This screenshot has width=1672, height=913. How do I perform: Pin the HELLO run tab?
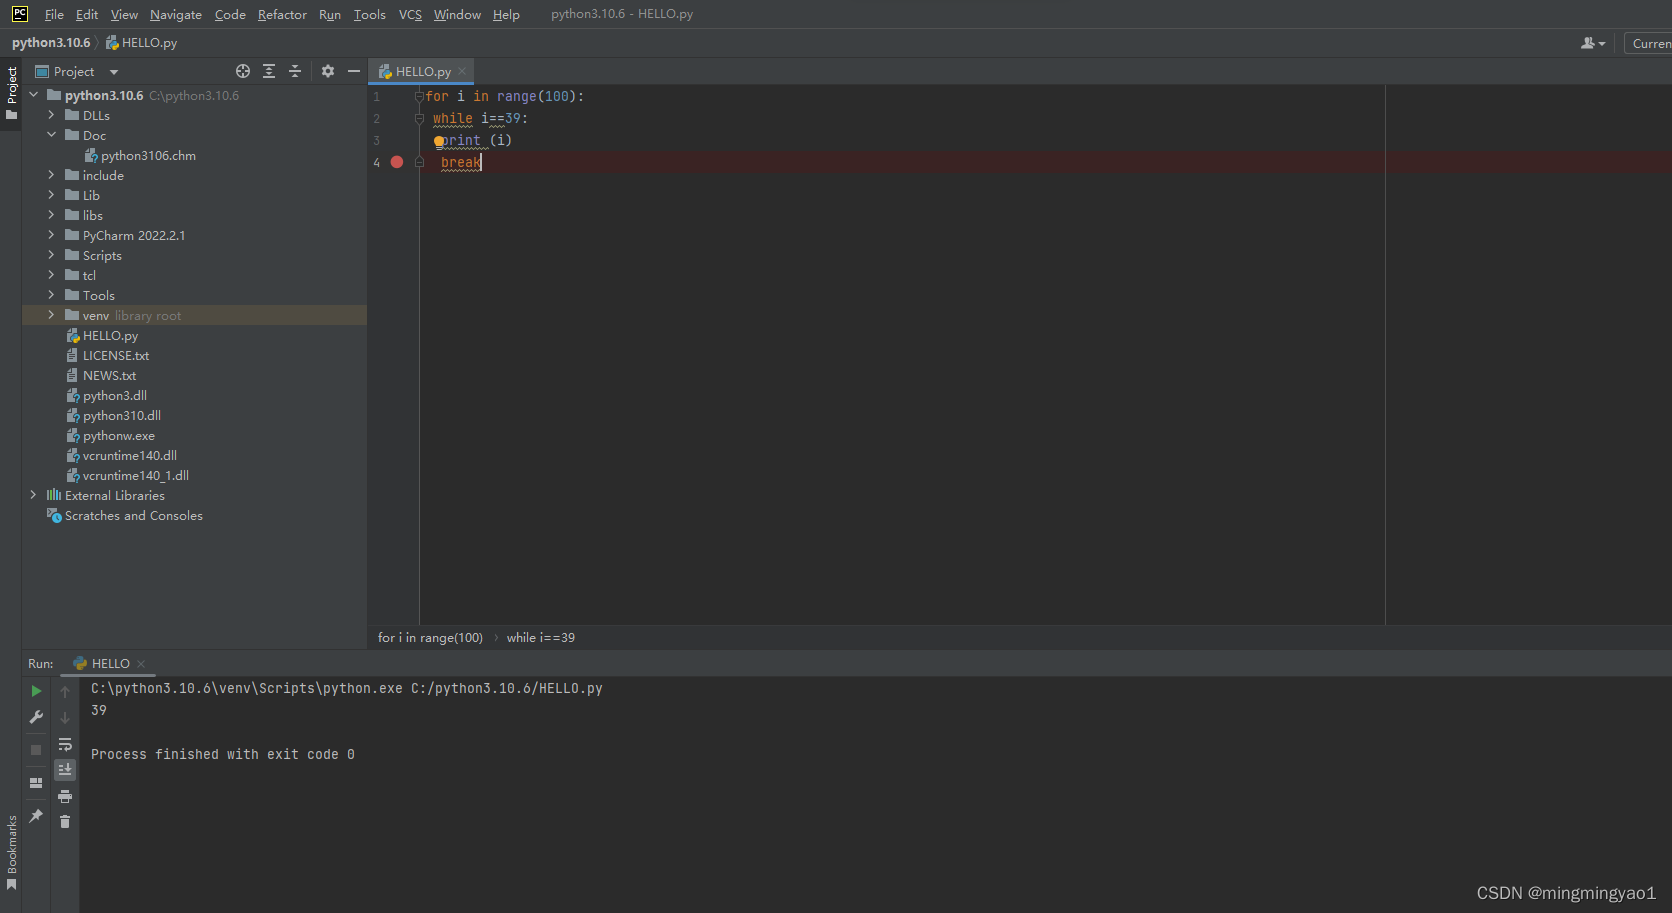35,816
